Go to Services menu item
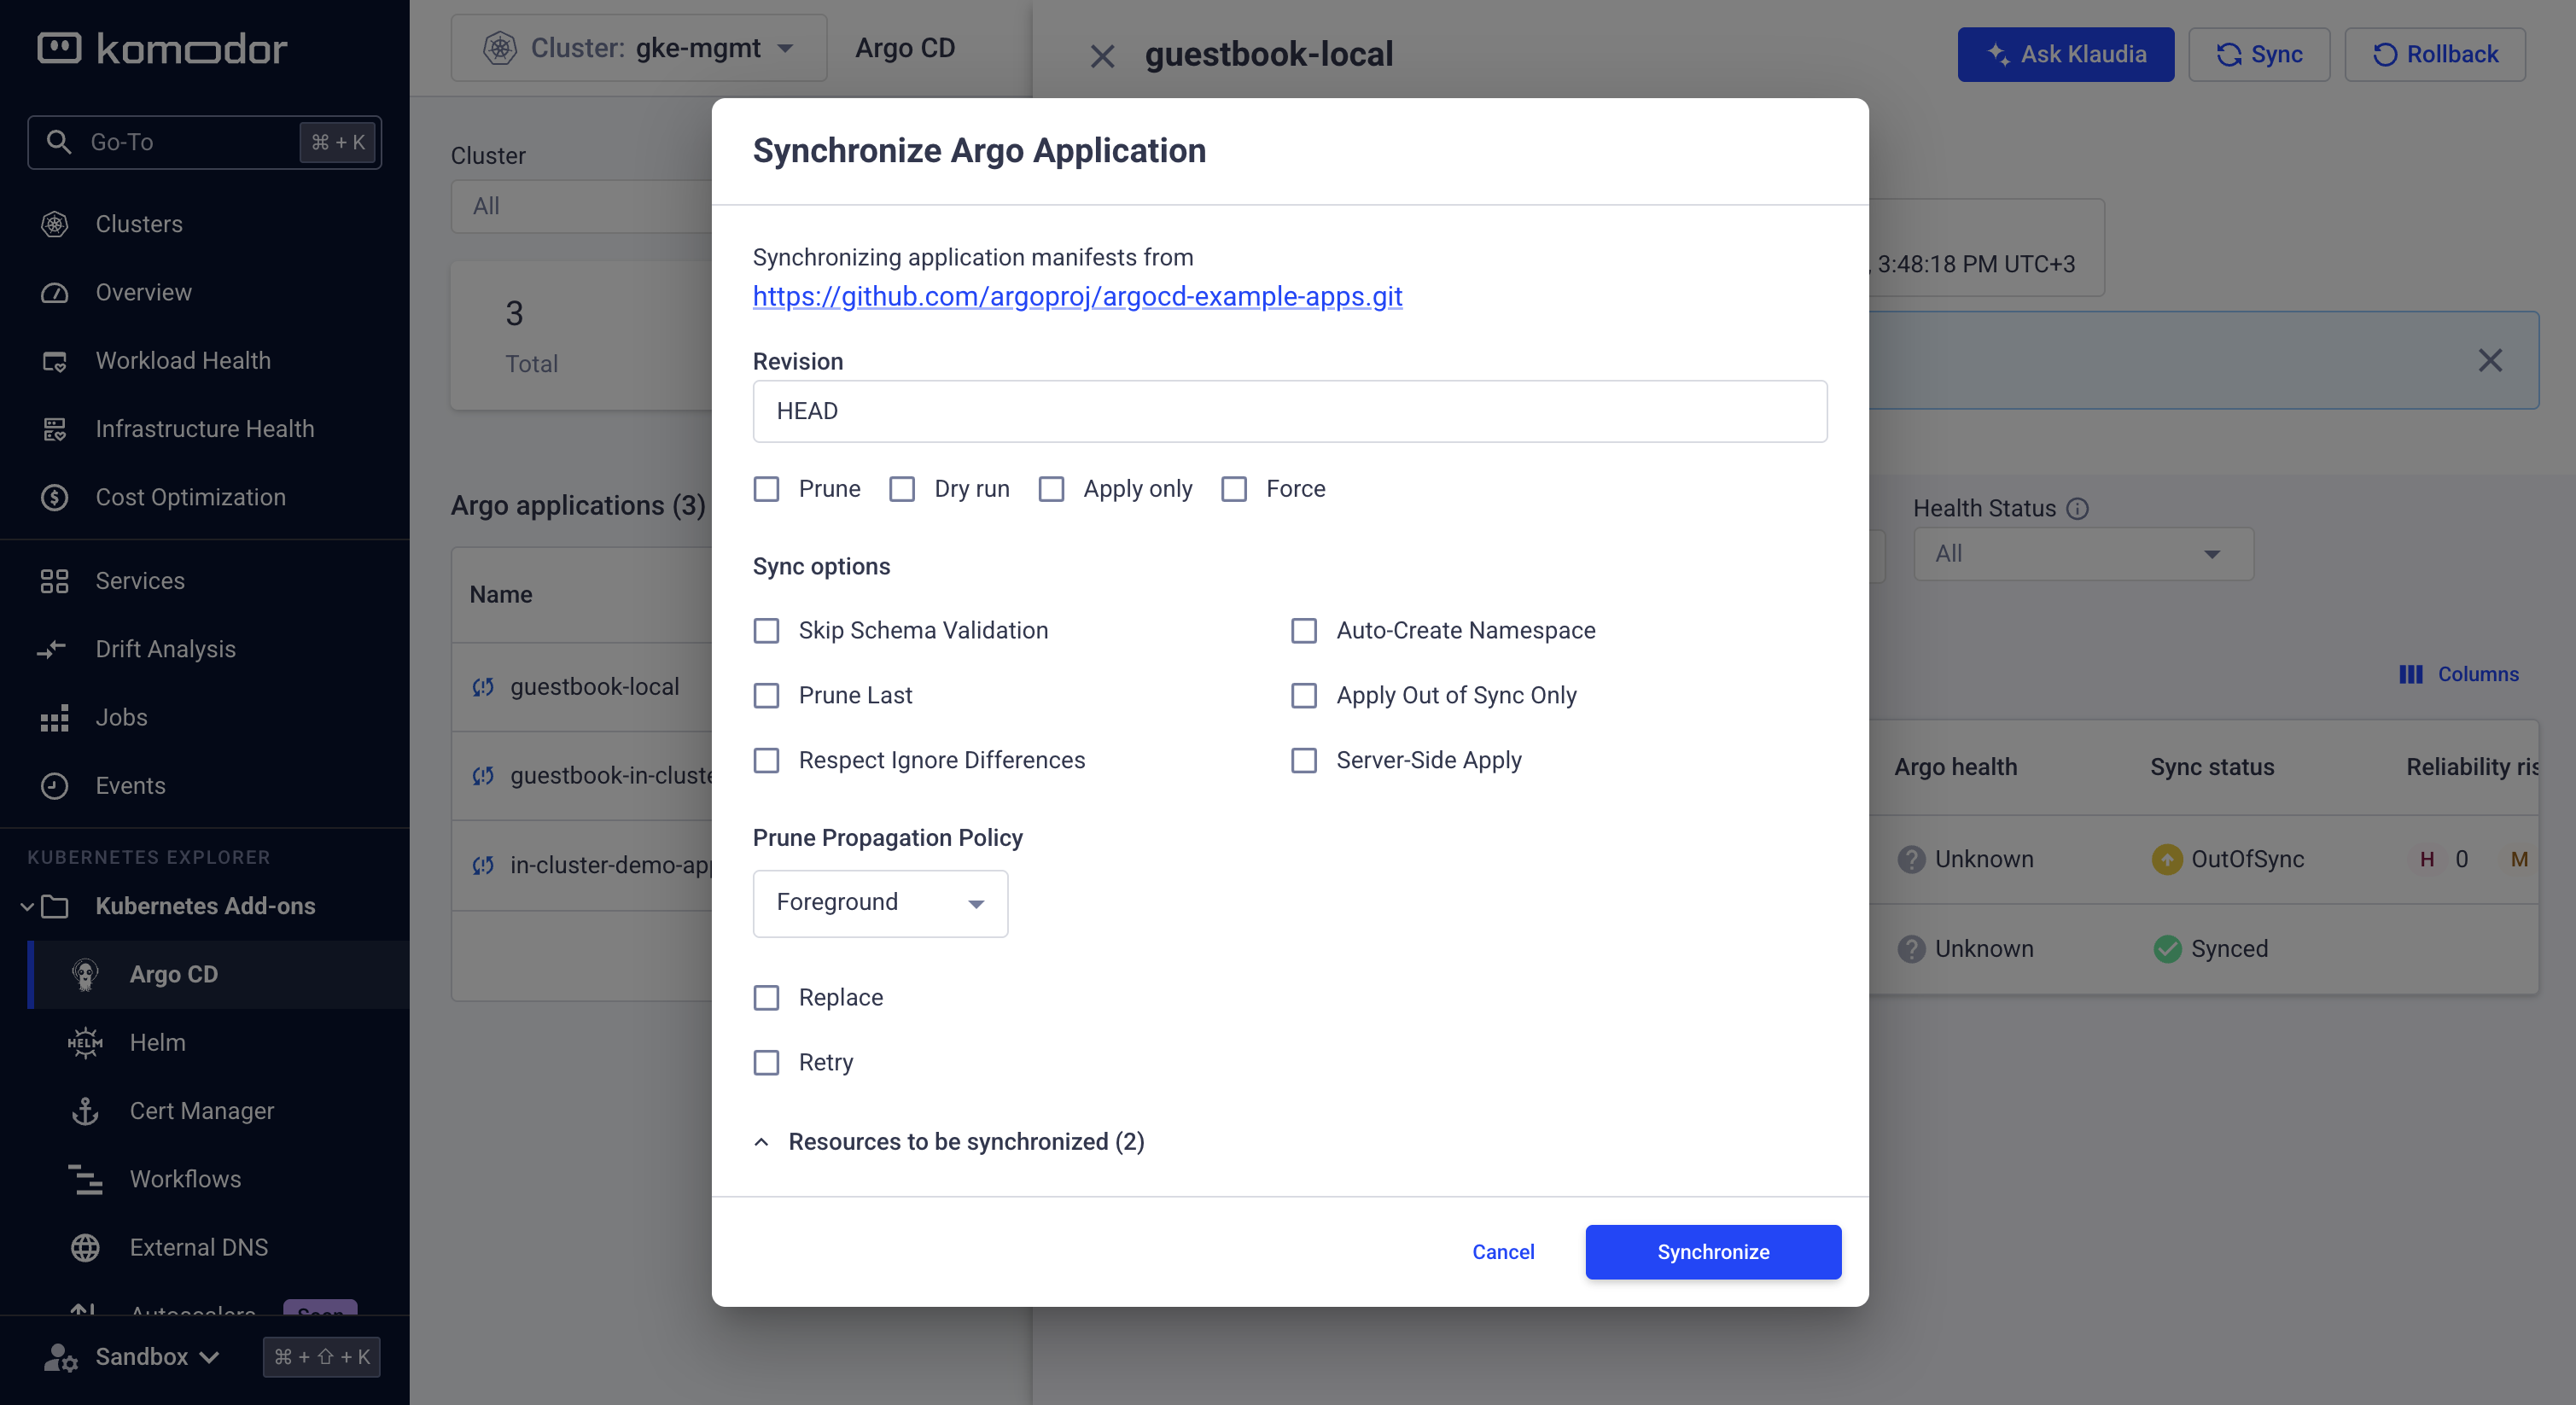This screenshot has width=2576, height=1405. coord(140,581)
